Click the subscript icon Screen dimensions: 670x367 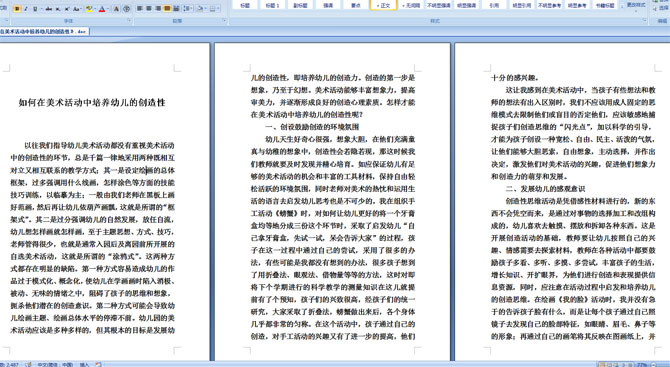(58, 9)
